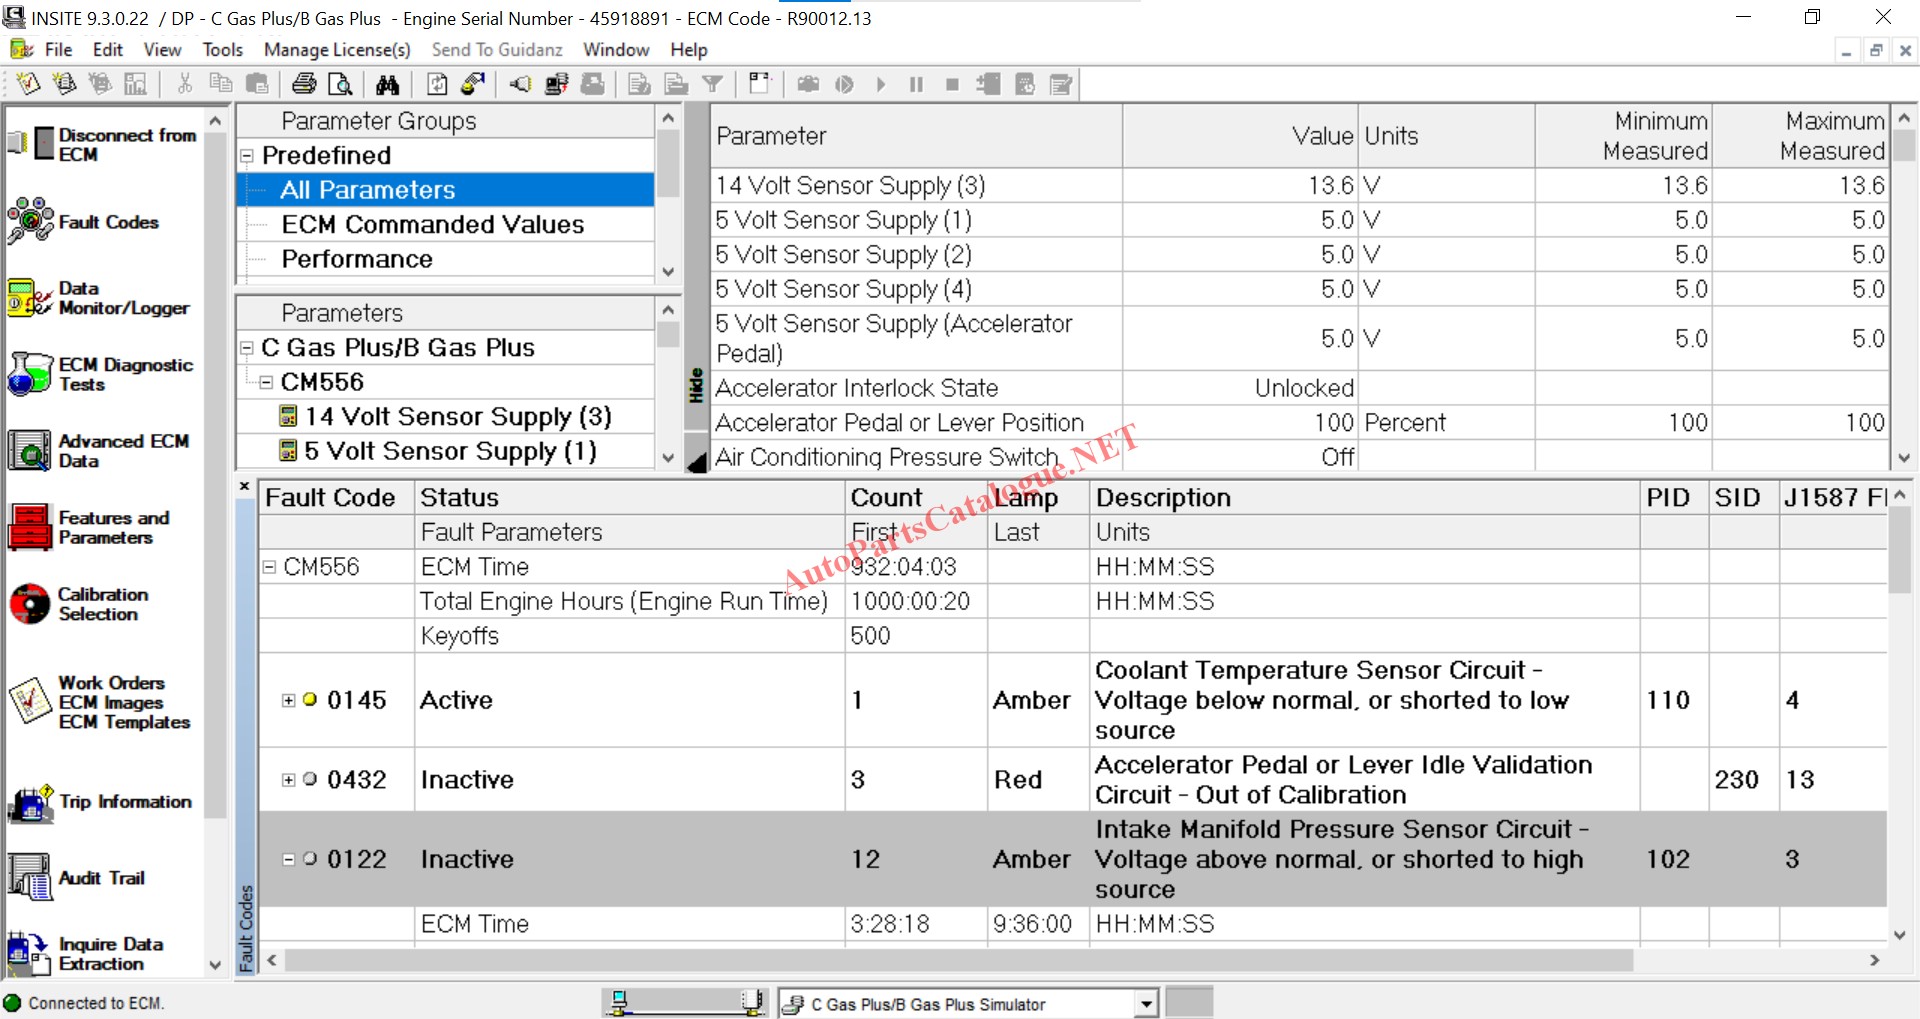Viewport: 1920px width, 1019px height.
Task: Collapse fault code 0122 details
Action: coord(288,859)
